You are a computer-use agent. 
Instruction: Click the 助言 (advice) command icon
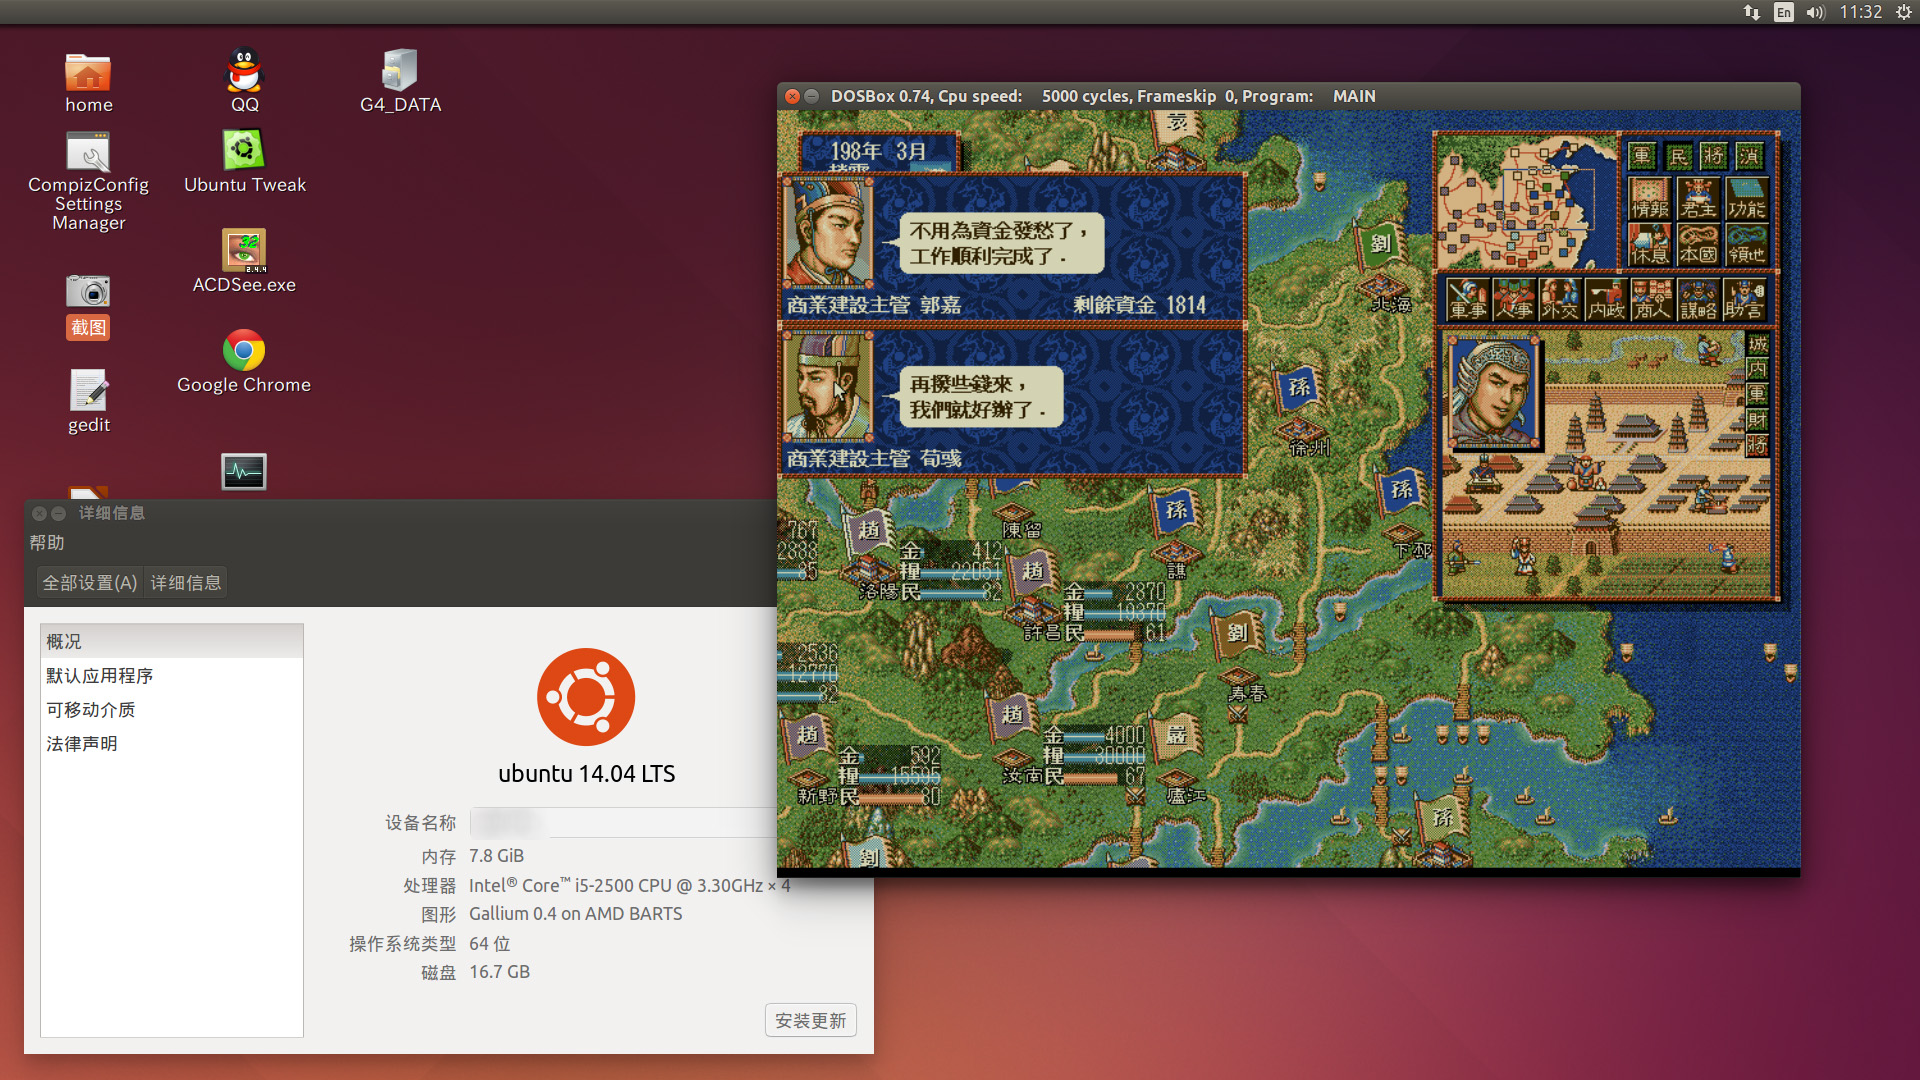(x=1744, y=299)
